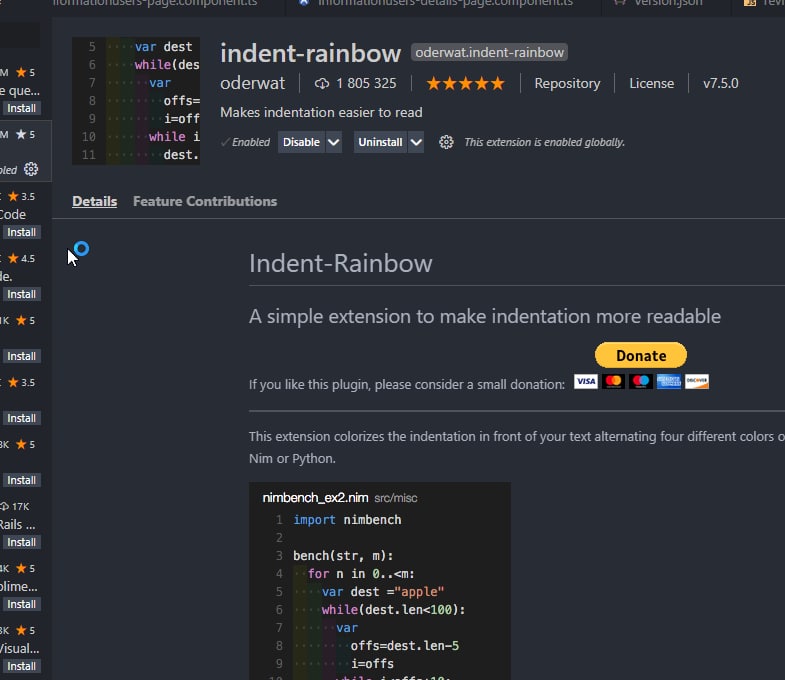Click the sidebar gear icon of the enabled extension
Viewport: 785px width, 680px height.
(31, 169)
